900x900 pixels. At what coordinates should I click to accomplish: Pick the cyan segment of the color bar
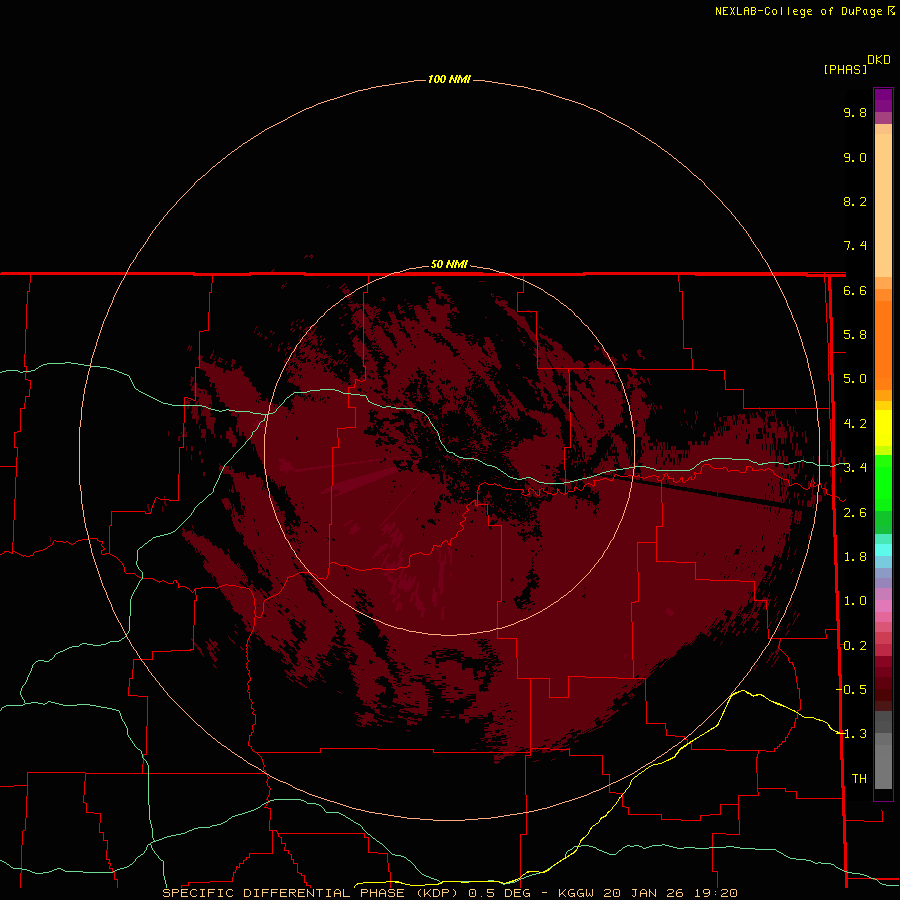(x=883, y=550)
